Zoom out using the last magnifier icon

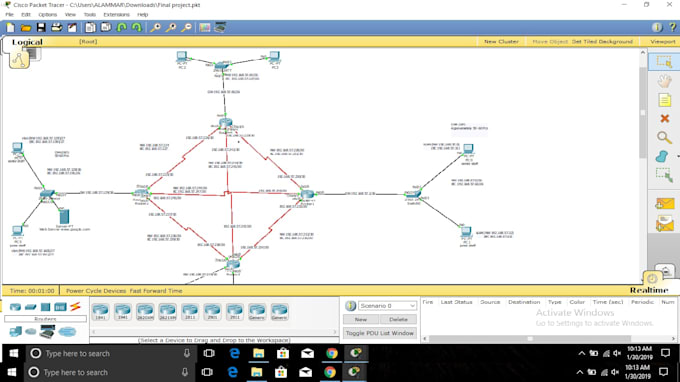coord(186,28)
